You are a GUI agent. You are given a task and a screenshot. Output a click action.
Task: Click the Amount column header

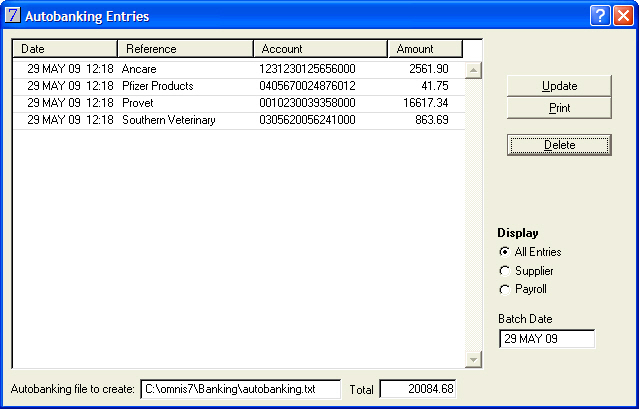click(x=425, y=49)
